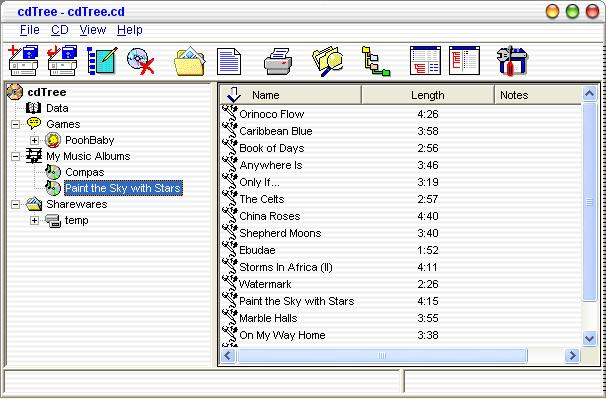
Task: Click the Sharewares folder icon
Action: pyautogui.click(x=34, y=204)
